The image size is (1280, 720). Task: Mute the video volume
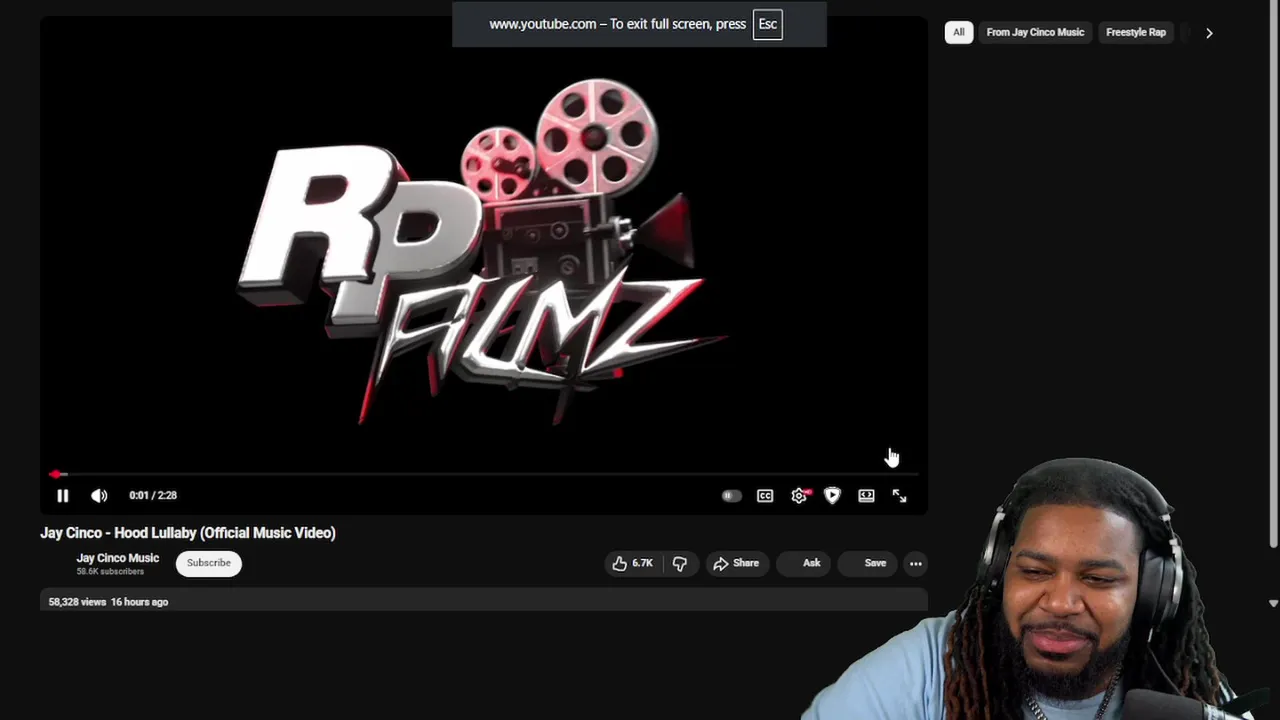(99, 495)
